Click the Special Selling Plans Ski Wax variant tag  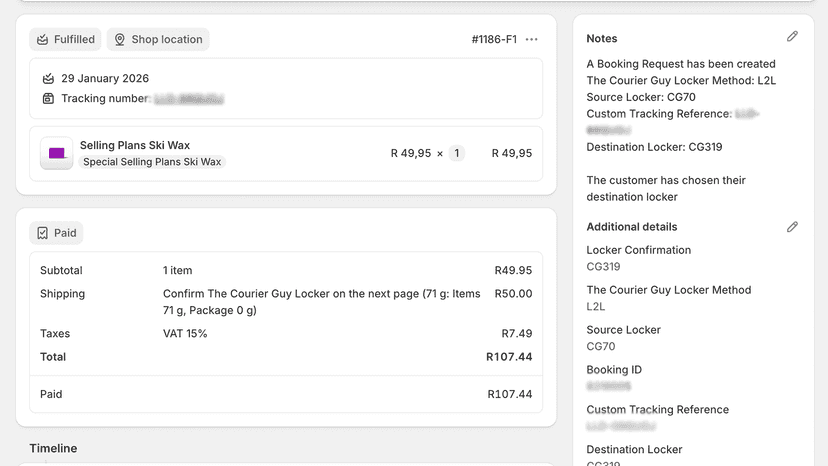(152, 162)
